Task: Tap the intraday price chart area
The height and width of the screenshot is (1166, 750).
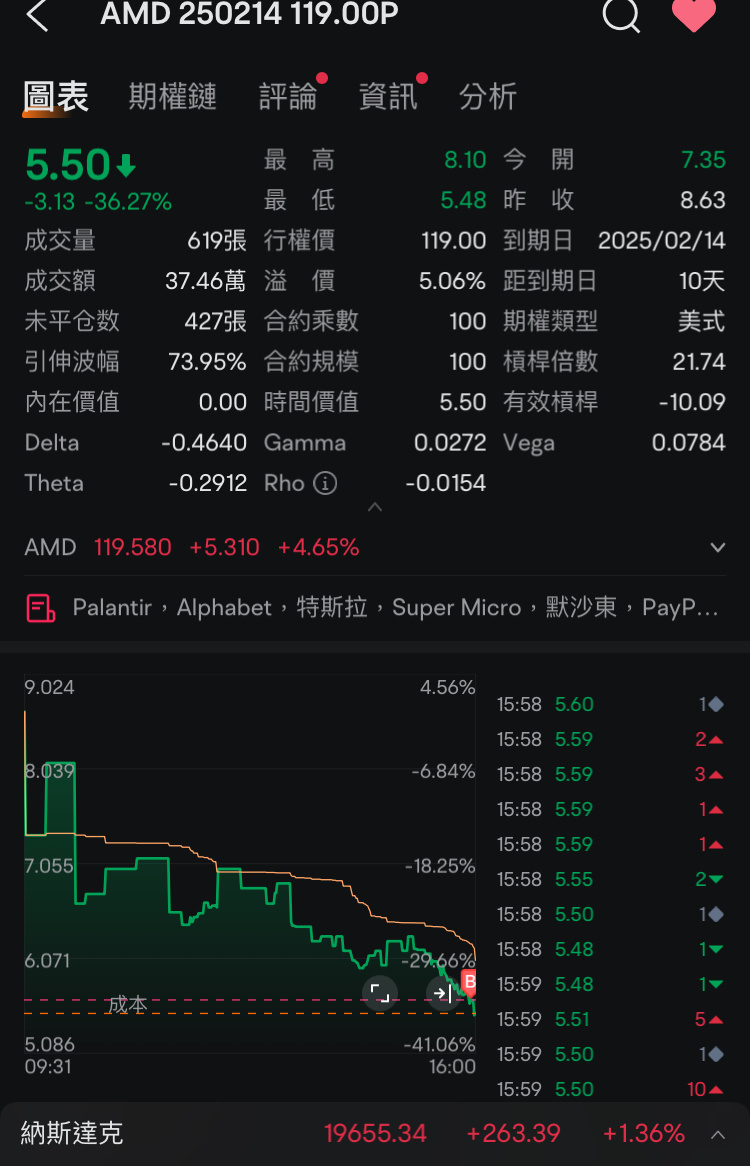Action: [250, 863]
